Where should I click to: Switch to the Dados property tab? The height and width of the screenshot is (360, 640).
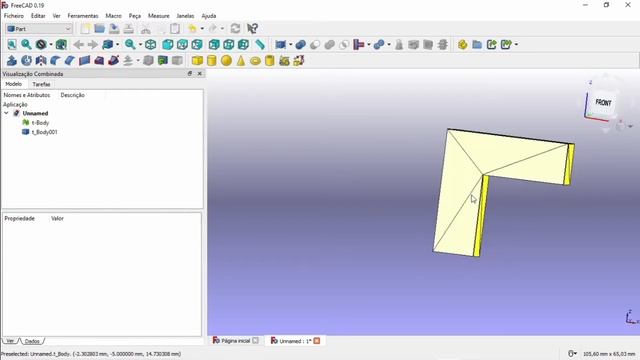coord(32,341)
